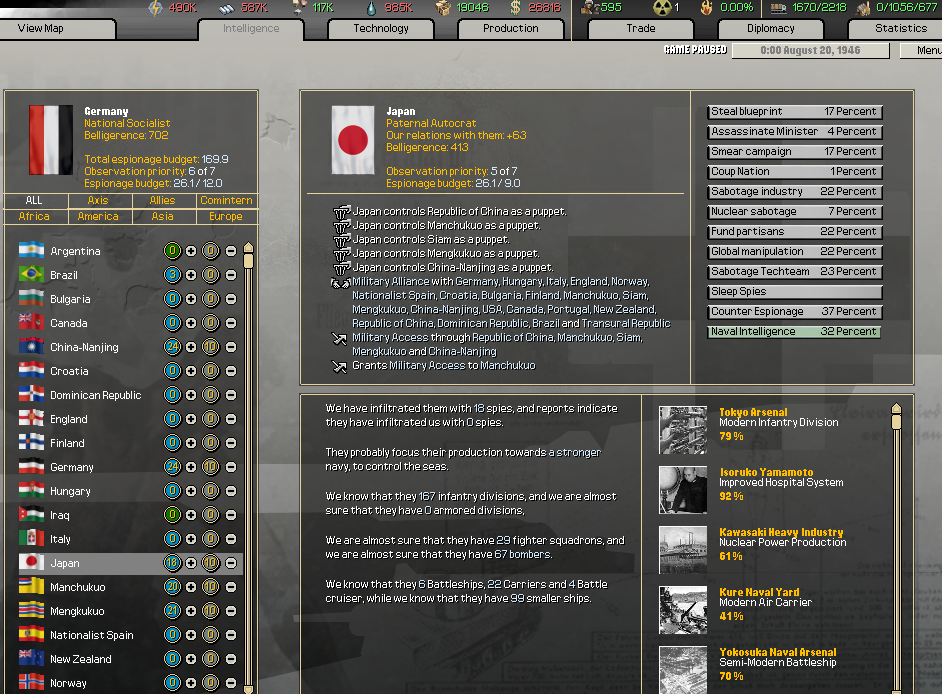Filter country list by Comintern
Image resolution: width=942 pixels, height=694 pixels.
[x=227, y=201]
